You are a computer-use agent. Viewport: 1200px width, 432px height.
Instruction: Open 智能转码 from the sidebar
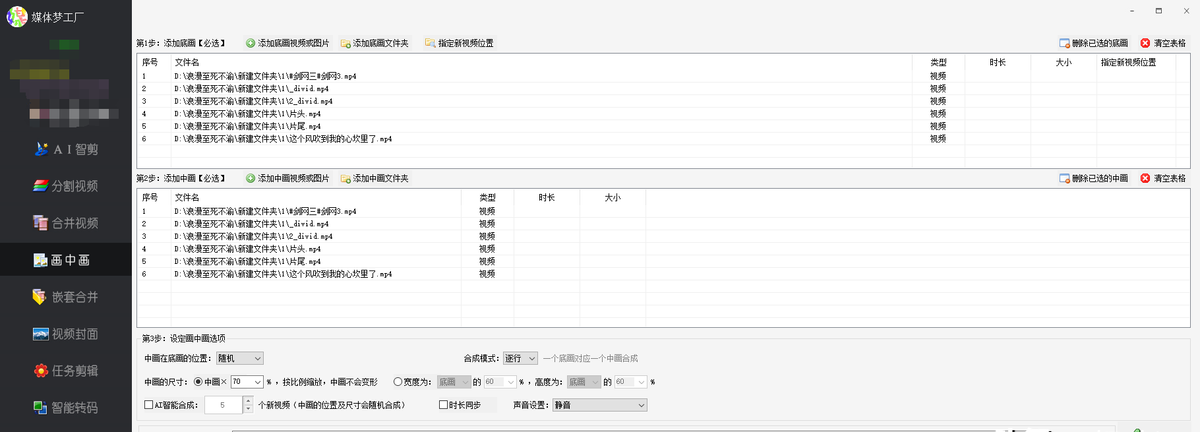66,407
